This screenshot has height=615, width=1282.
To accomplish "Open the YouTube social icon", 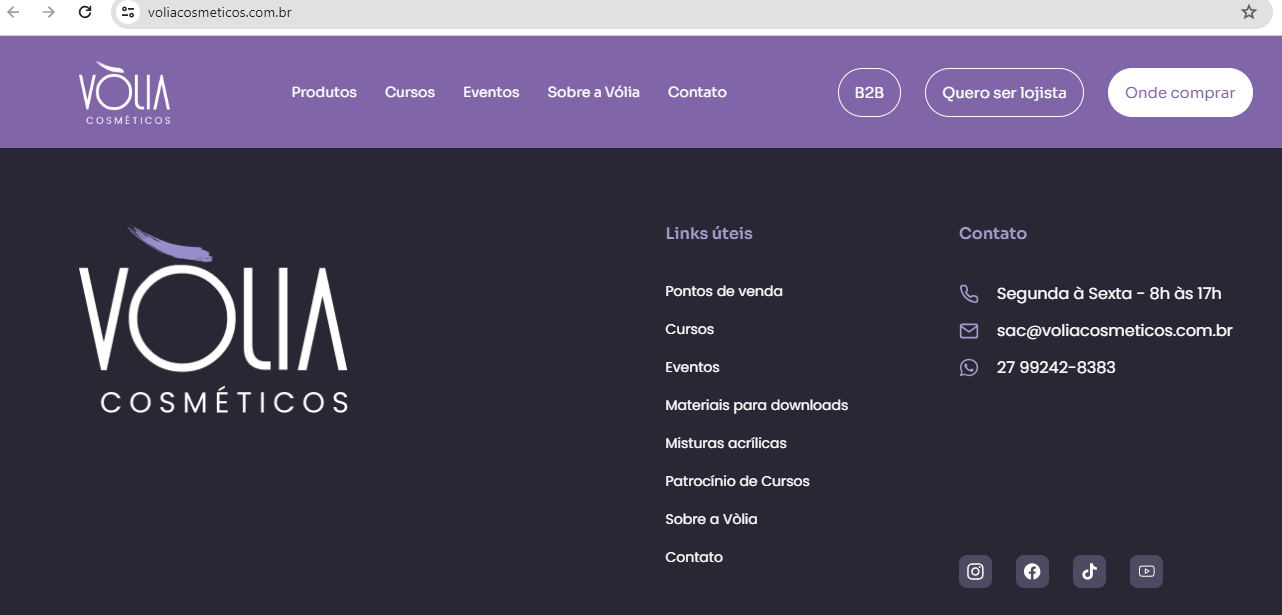I will point(1146,572).
